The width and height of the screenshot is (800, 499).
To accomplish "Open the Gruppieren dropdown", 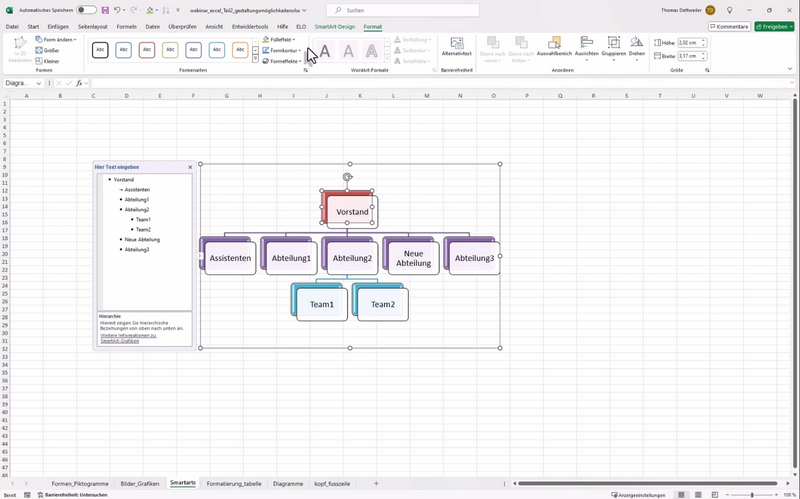I will (x=613, y=48).
